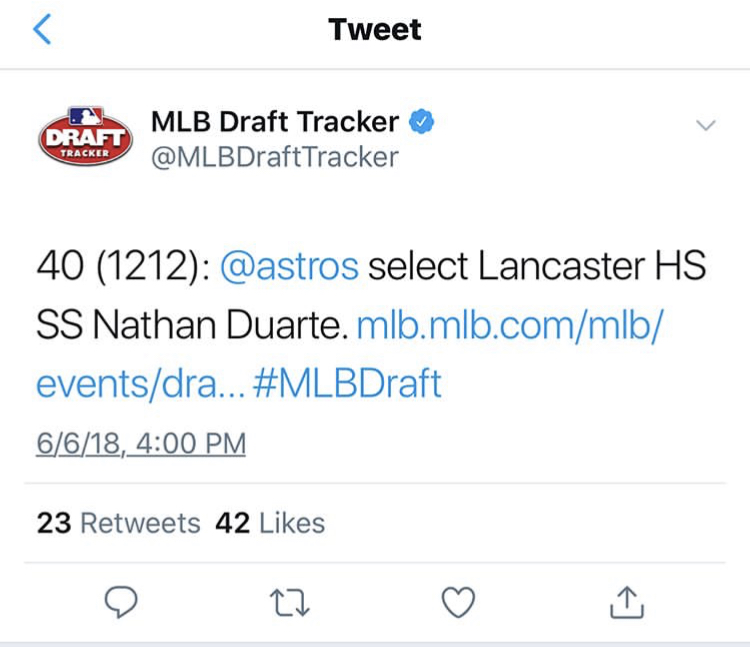Select the Nathan Duarte name in tweet
The height and width of the screenshot is (647, 750).
(221, 325)
